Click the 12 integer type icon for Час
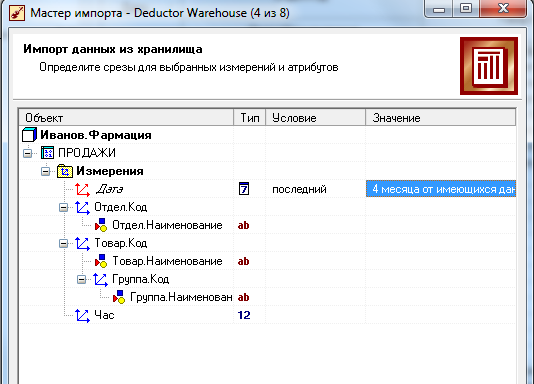534x384 pixels. [244, 315]
